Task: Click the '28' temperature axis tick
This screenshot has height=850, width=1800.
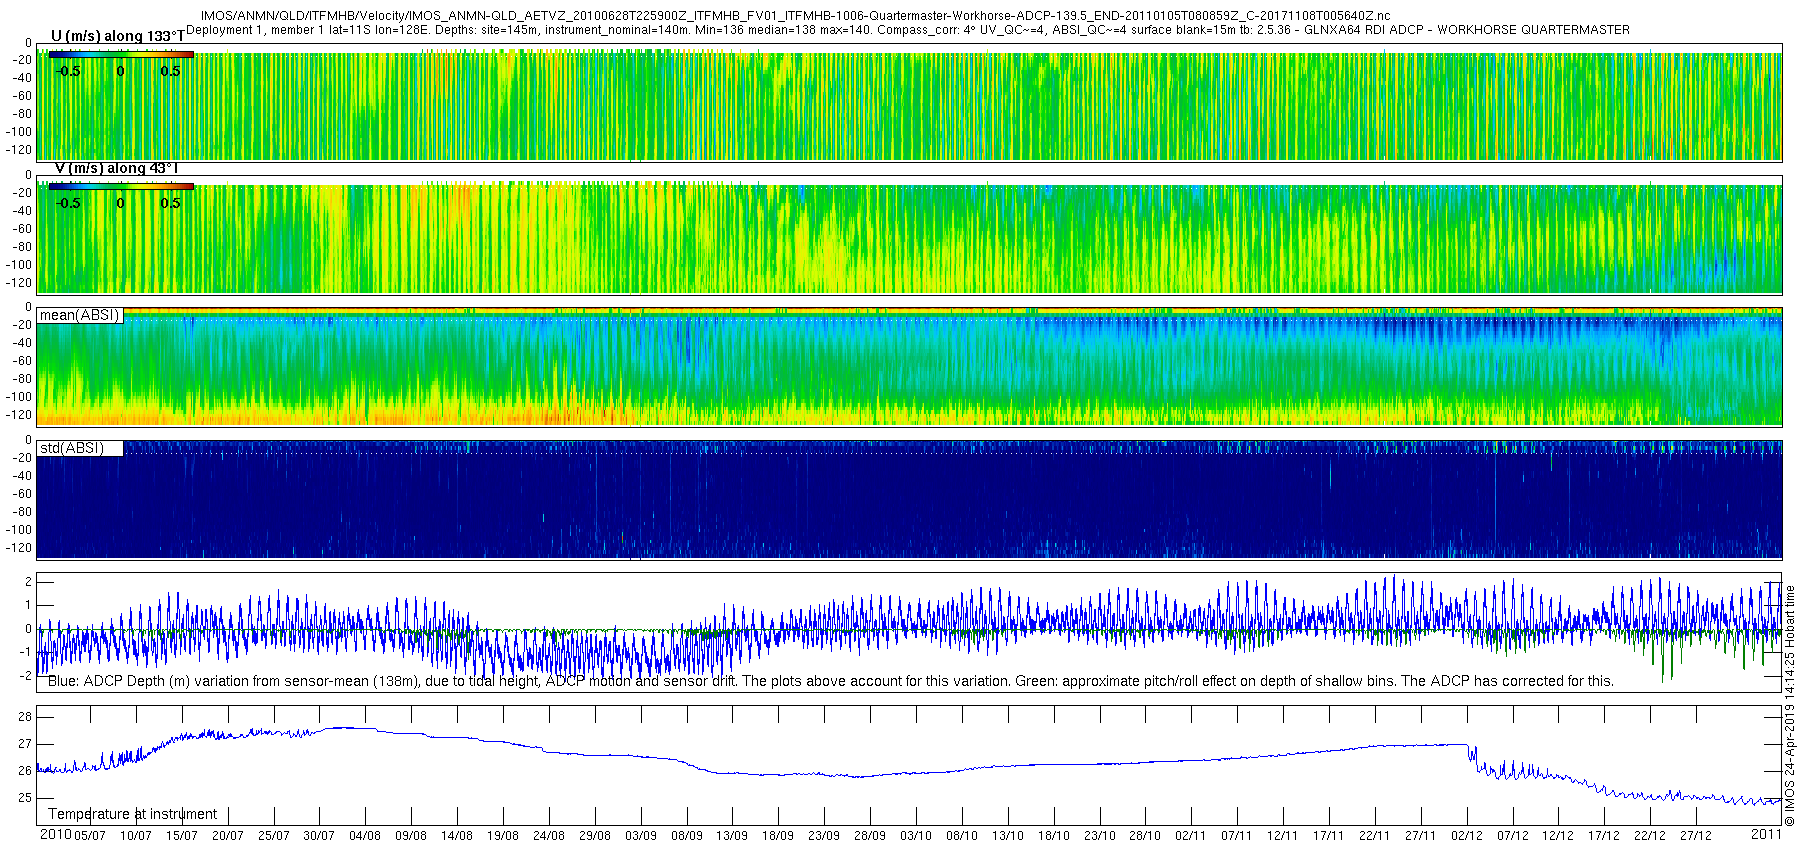Action: pyautogui.click(x=25, y=717)
